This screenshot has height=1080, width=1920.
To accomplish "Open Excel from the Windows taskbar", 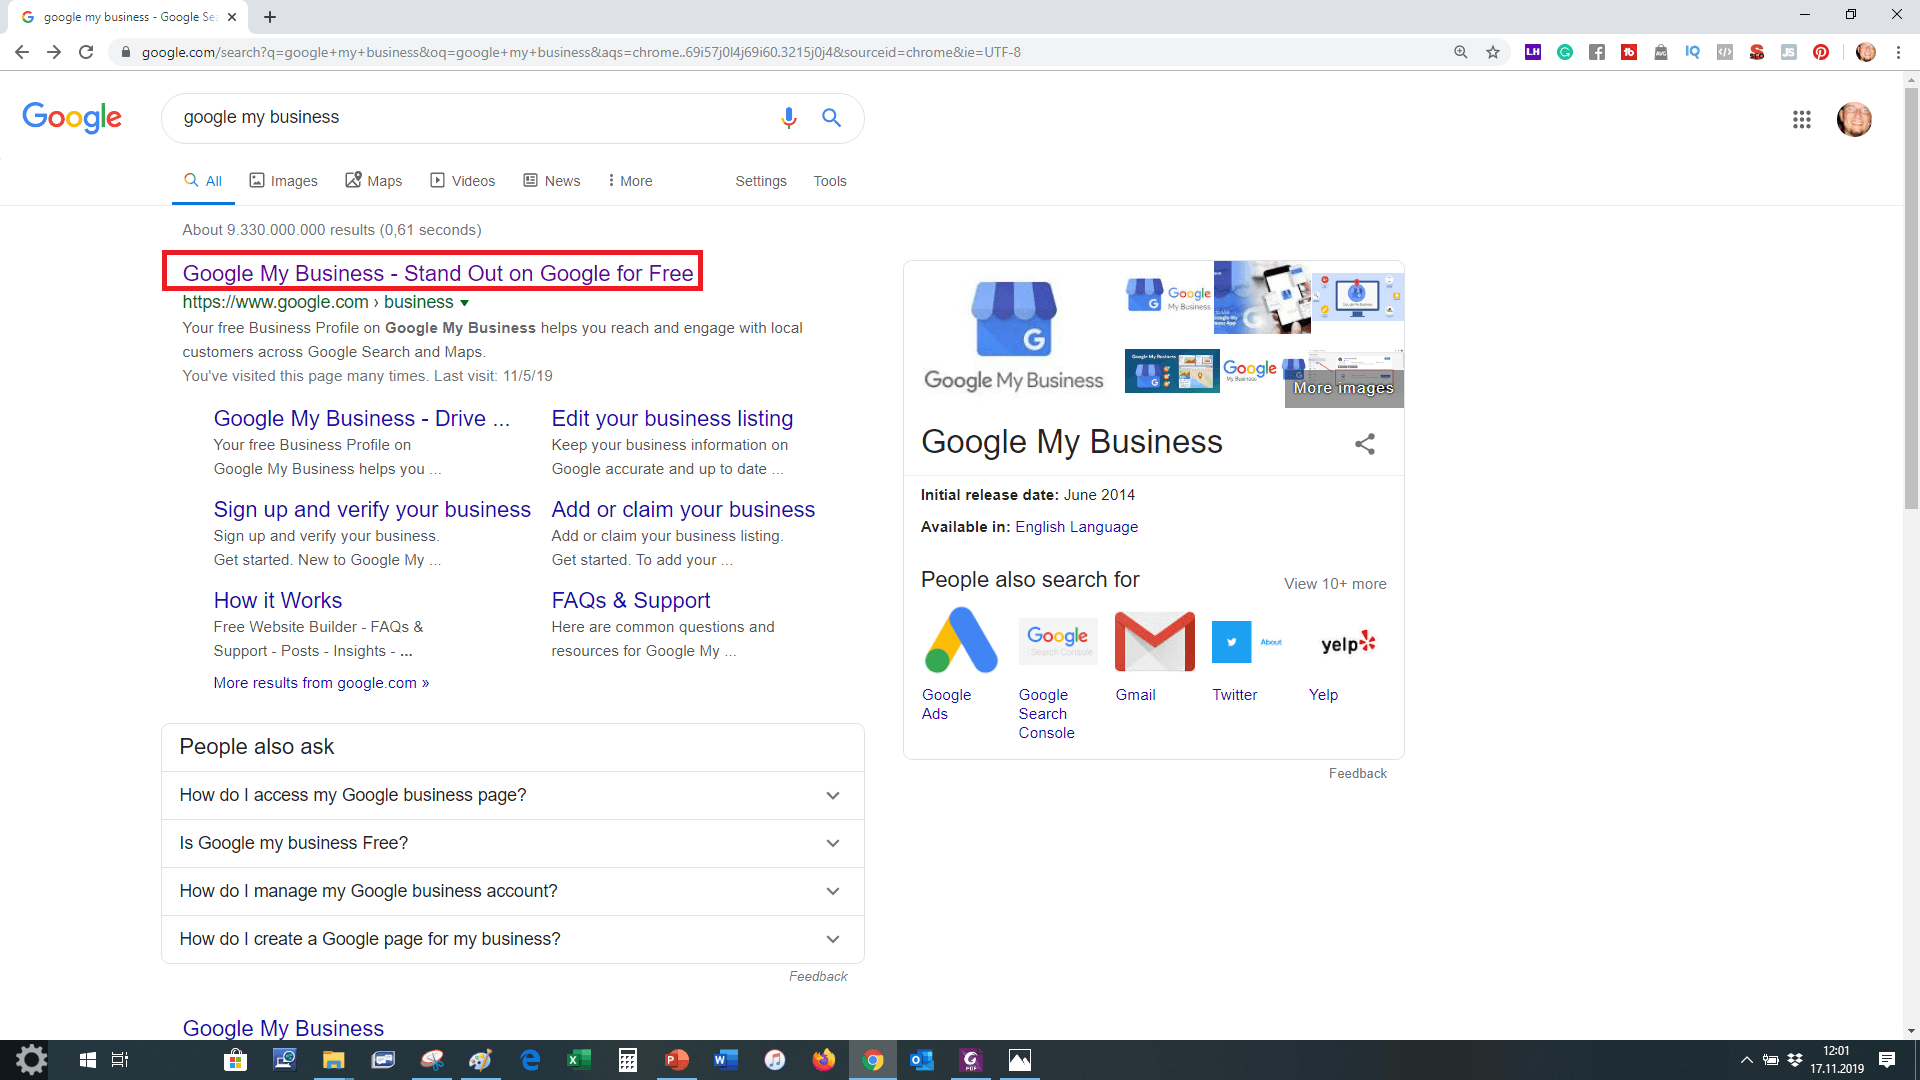I will [578, 1060].
